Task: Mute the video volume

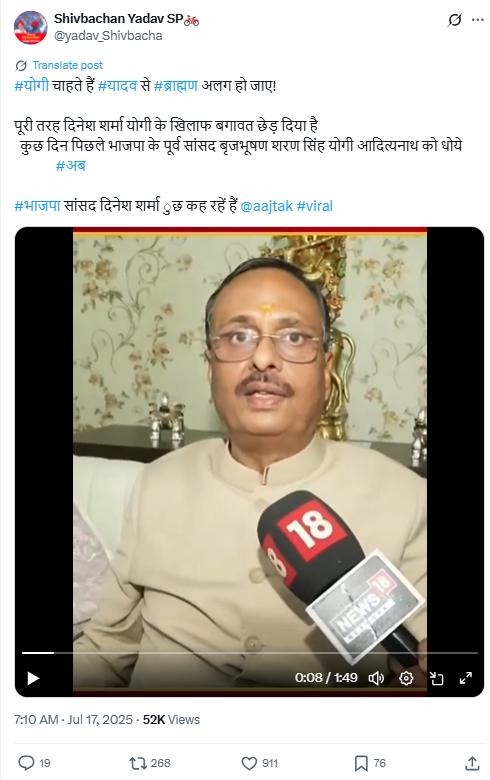Action: pyautogui.click(x=376, y=678)
